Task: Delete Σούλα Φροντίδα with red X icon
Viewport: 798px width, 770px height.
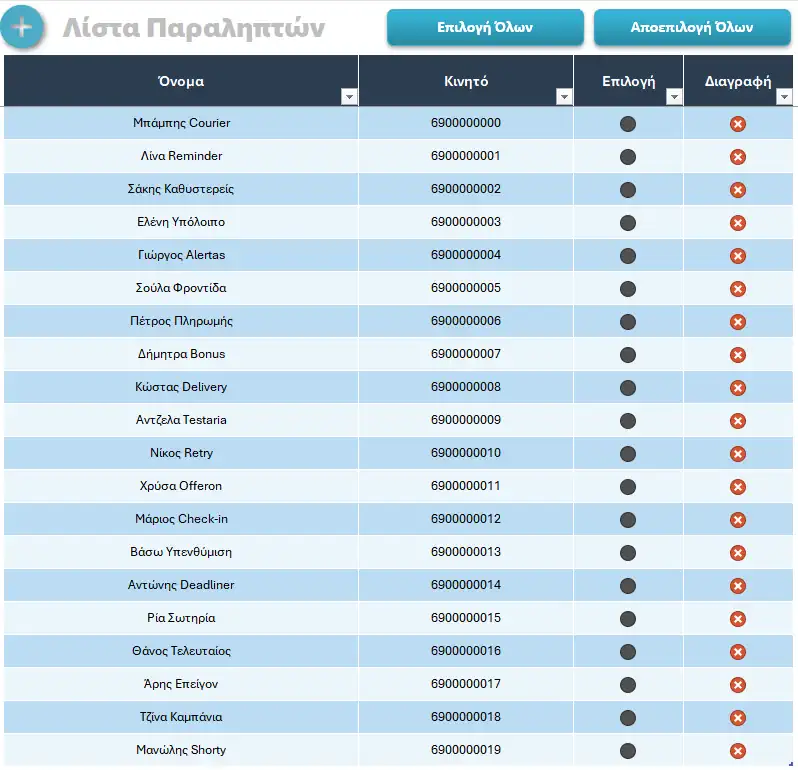Action: click(x=737, y=289)
